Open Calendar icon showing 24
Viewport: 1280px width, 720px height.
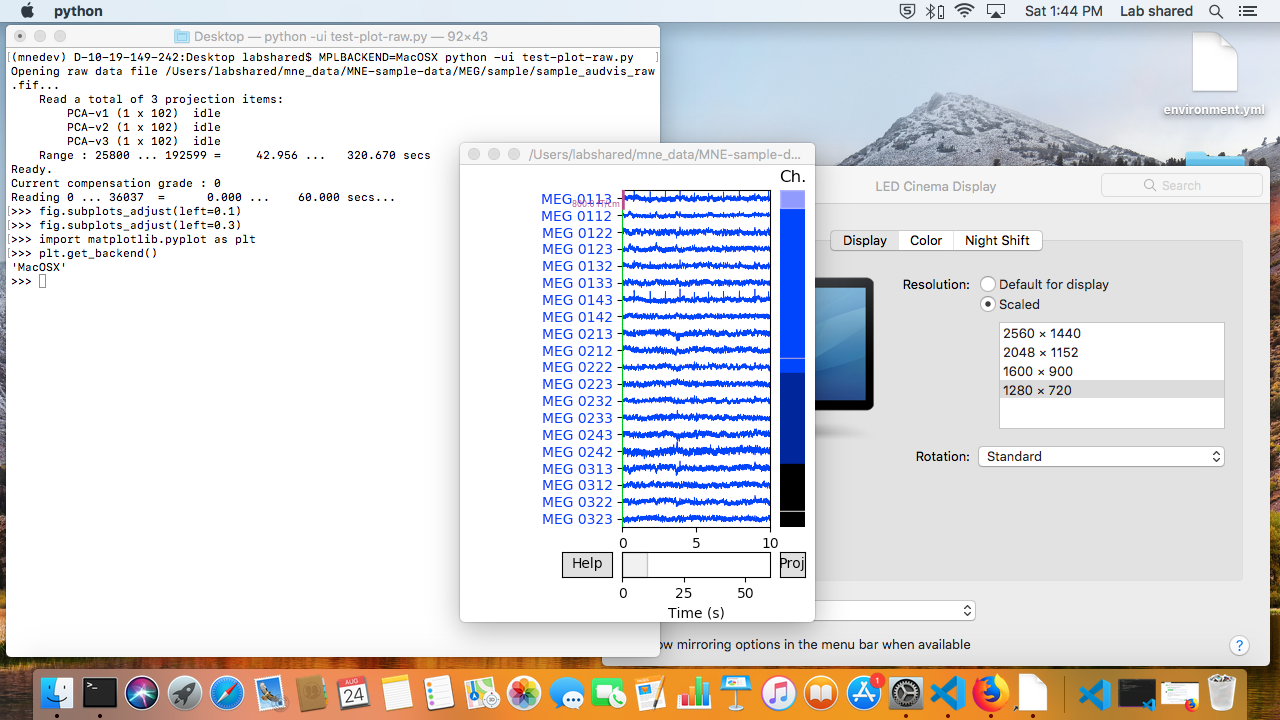point(354,693)
